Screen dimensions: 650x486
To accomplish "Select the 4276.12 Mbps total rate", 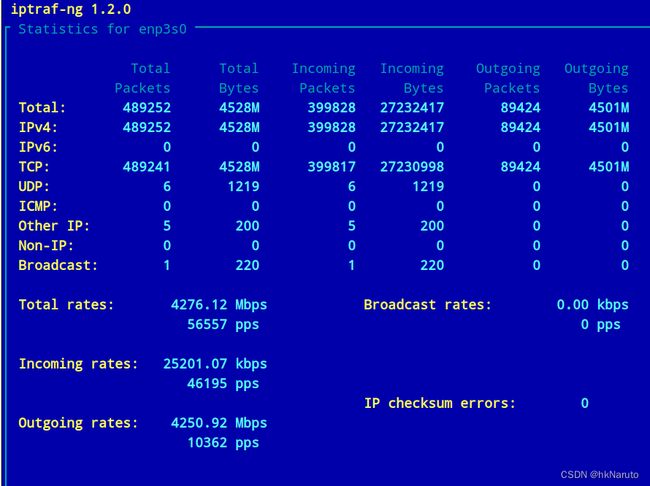I will click(x=219, y=305).
